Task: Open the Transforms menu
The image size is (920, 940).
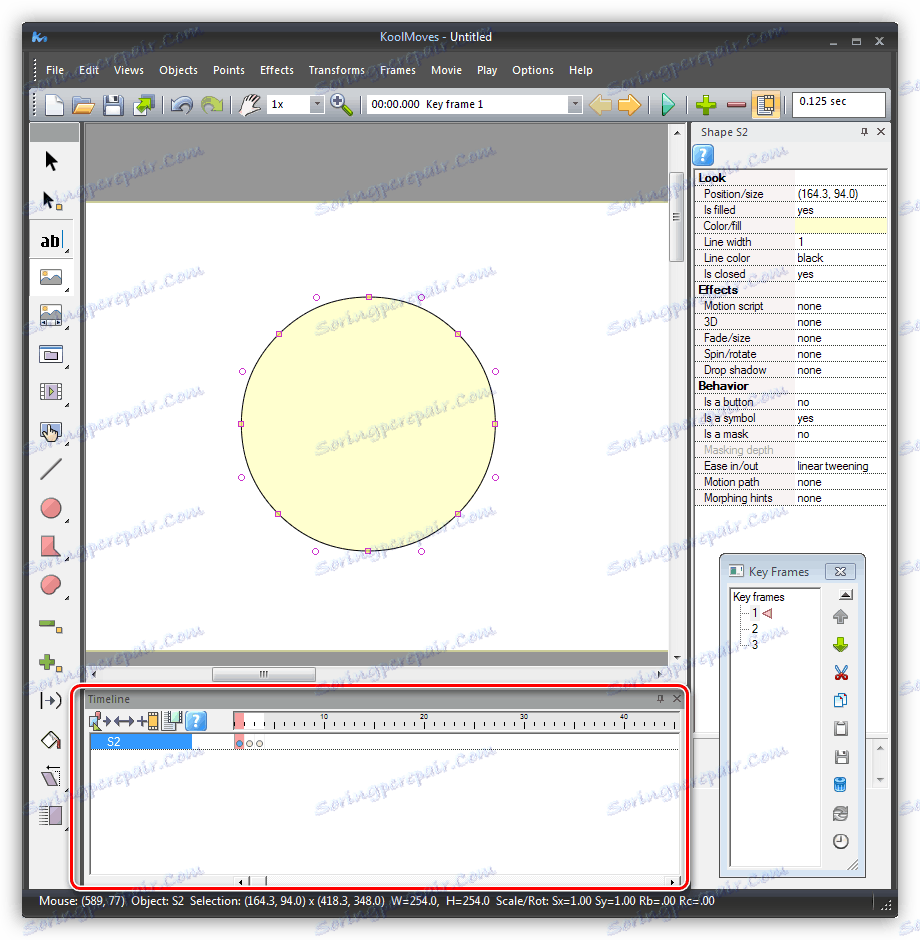Action: pyautogui.click(x=336, y=70)
